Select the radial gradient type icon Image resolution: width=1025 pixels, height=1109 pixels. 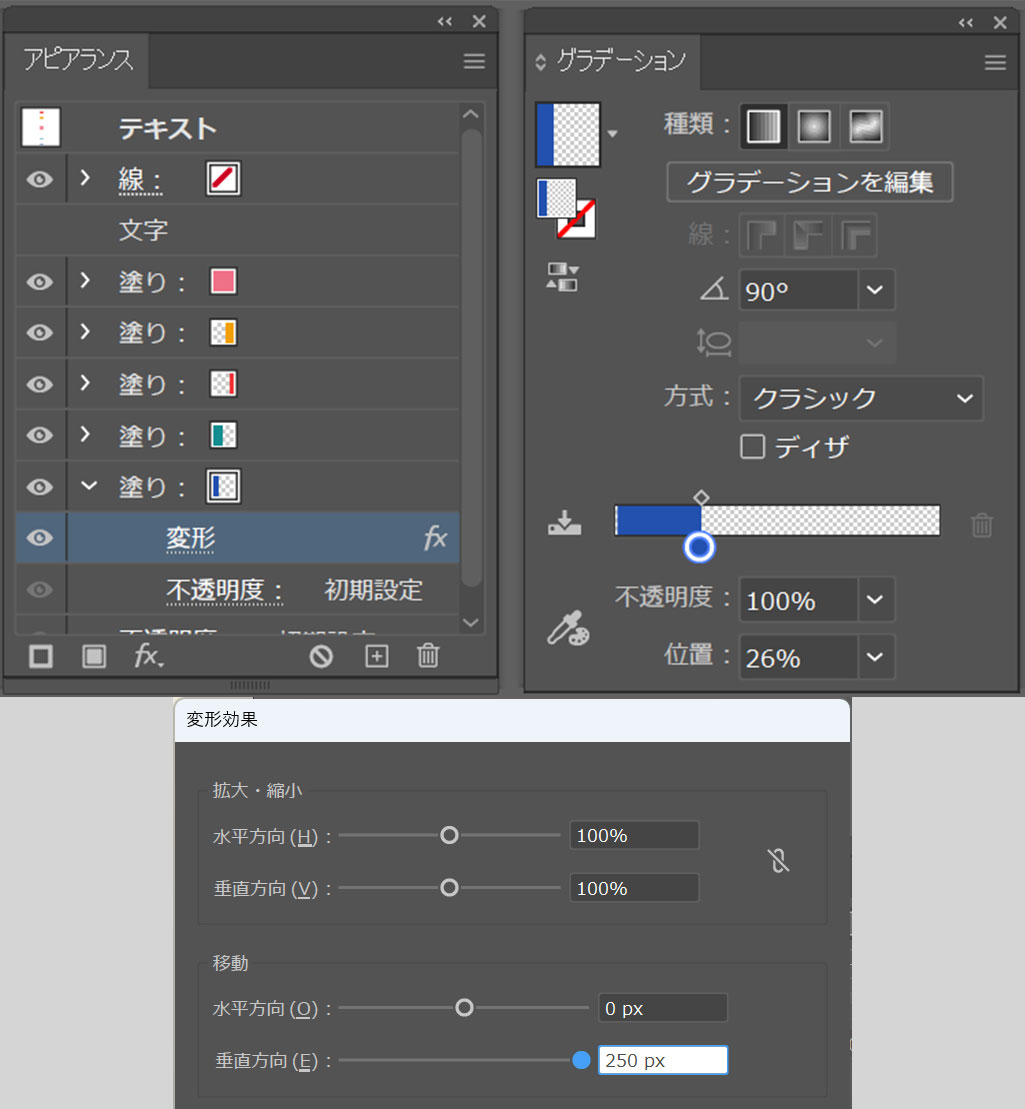click(x=814, y=126)
